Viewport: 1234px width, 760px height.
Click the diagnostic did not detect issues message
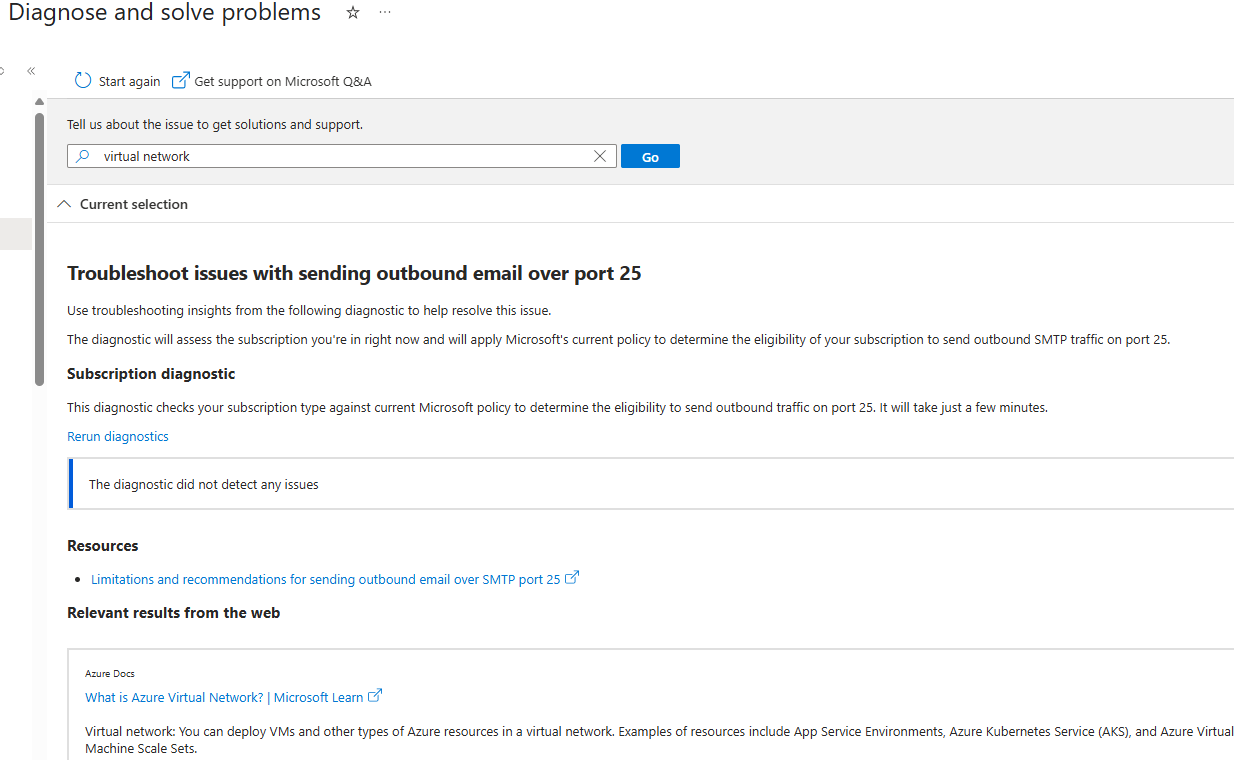tap(204, 484)
